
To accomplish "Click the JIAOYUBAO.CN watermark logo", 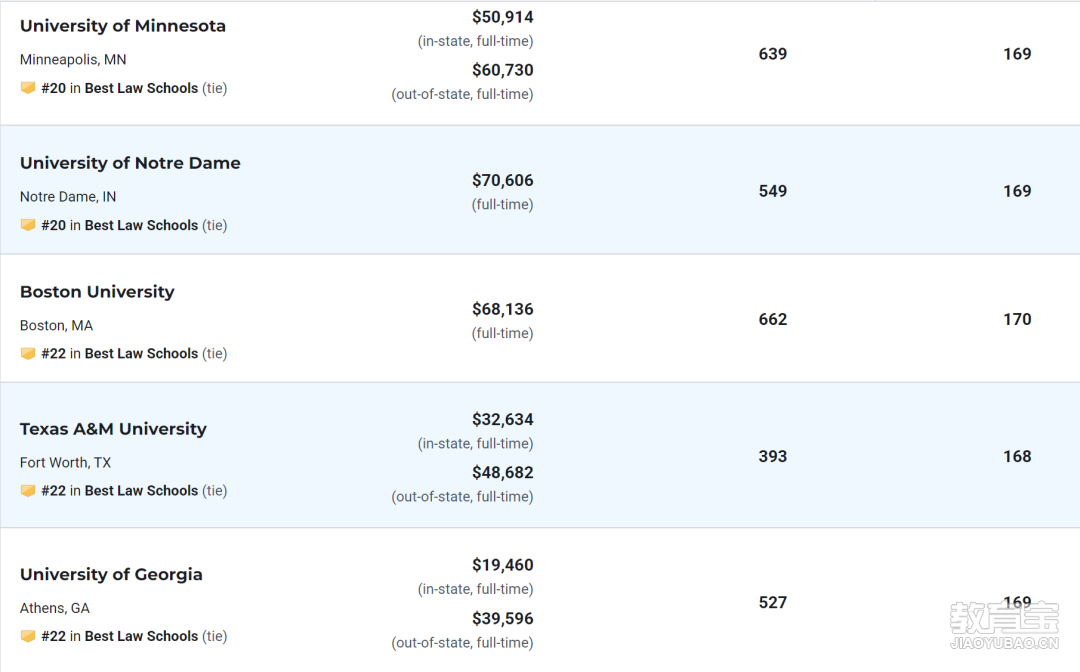I will (1003, 627).
